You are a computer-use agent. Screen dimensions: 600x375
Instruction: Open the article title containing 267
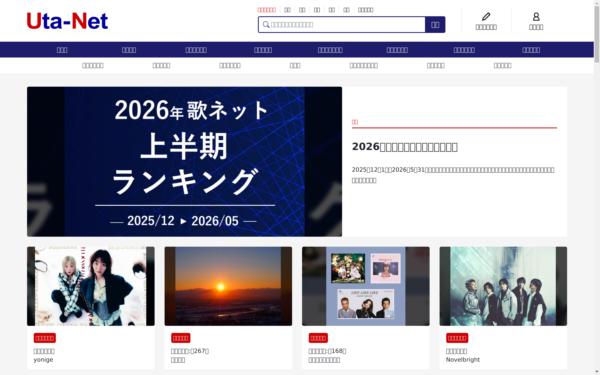pos(190,351)
